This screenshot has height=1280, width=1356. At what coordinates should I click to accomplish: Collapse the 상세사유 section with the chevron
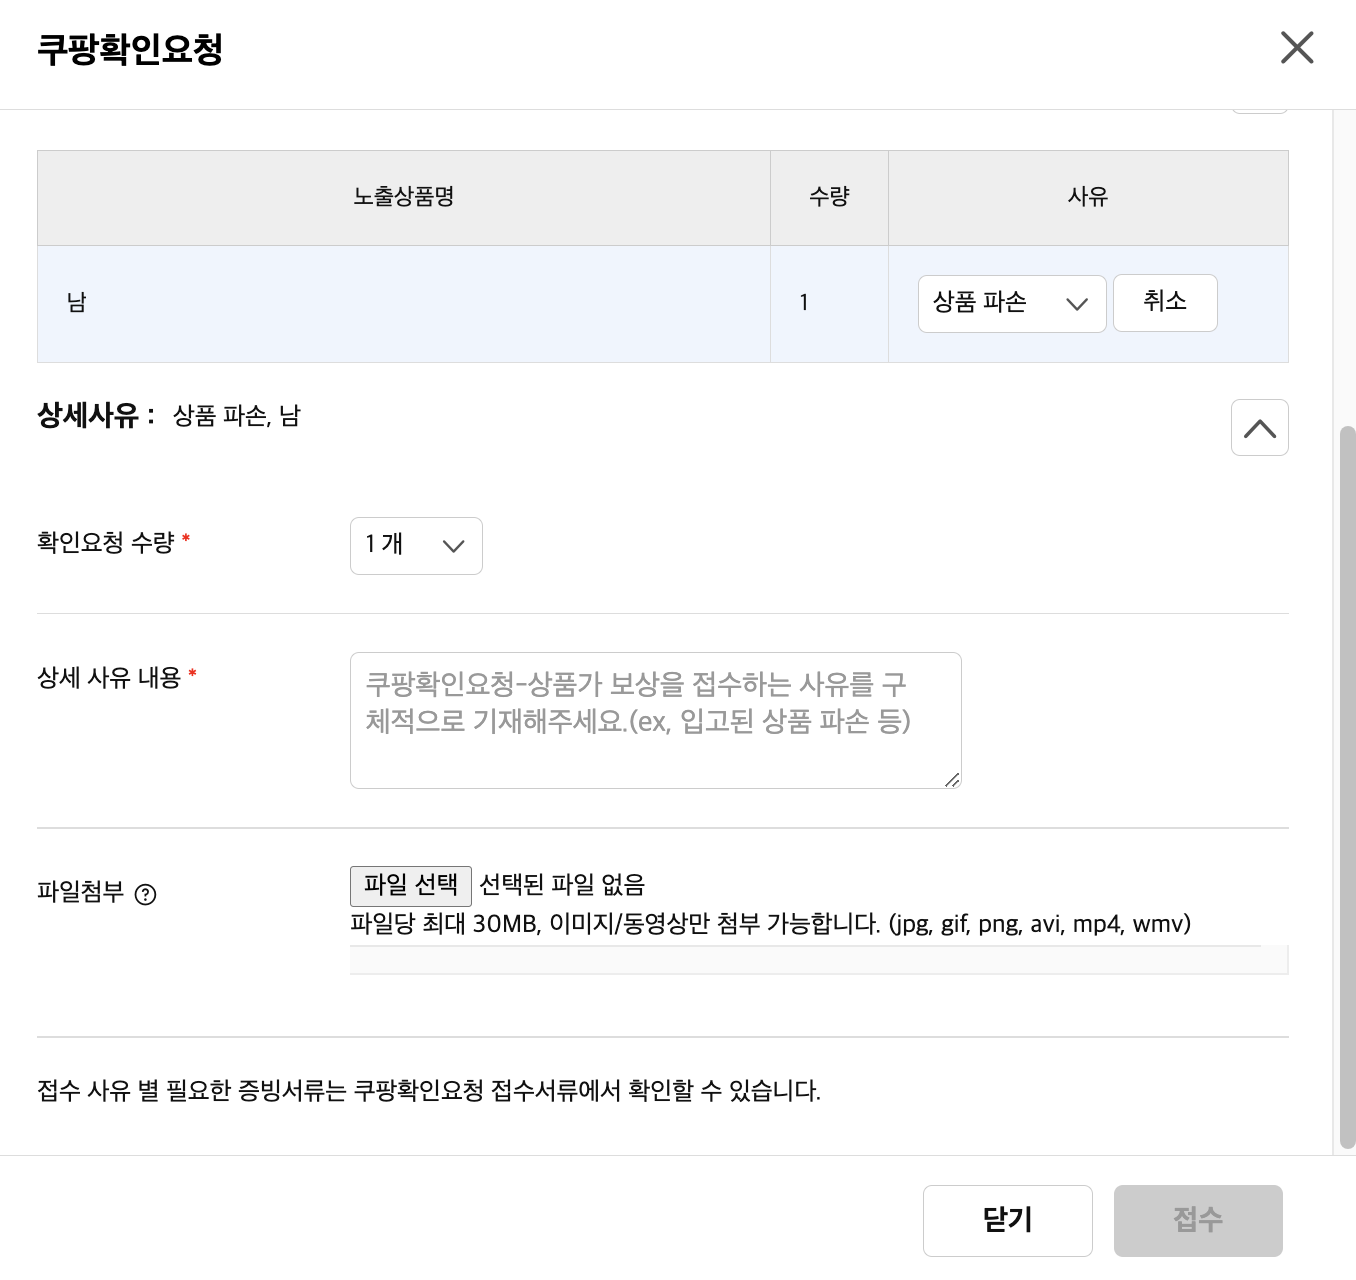[1259, 428]
